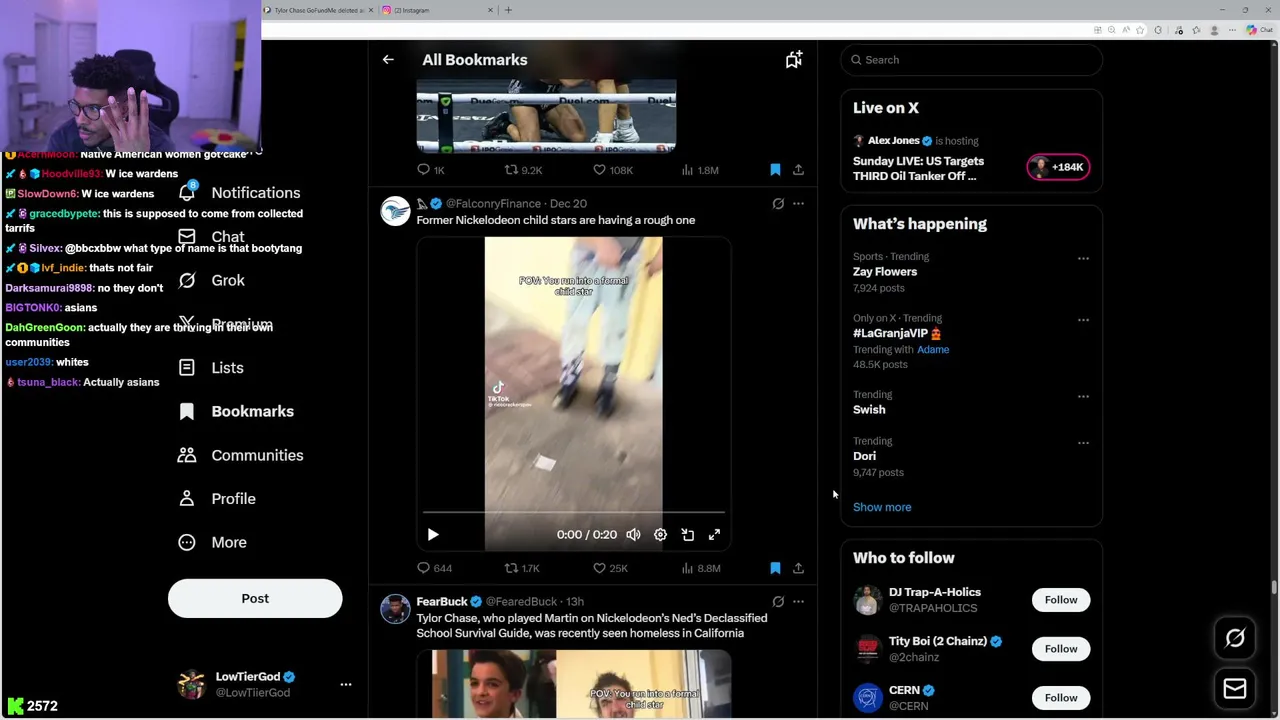The height and width of the screenshot is (720, 1280).
Task: Open the @FalconryFinance handle
Action: coord(493,204)
